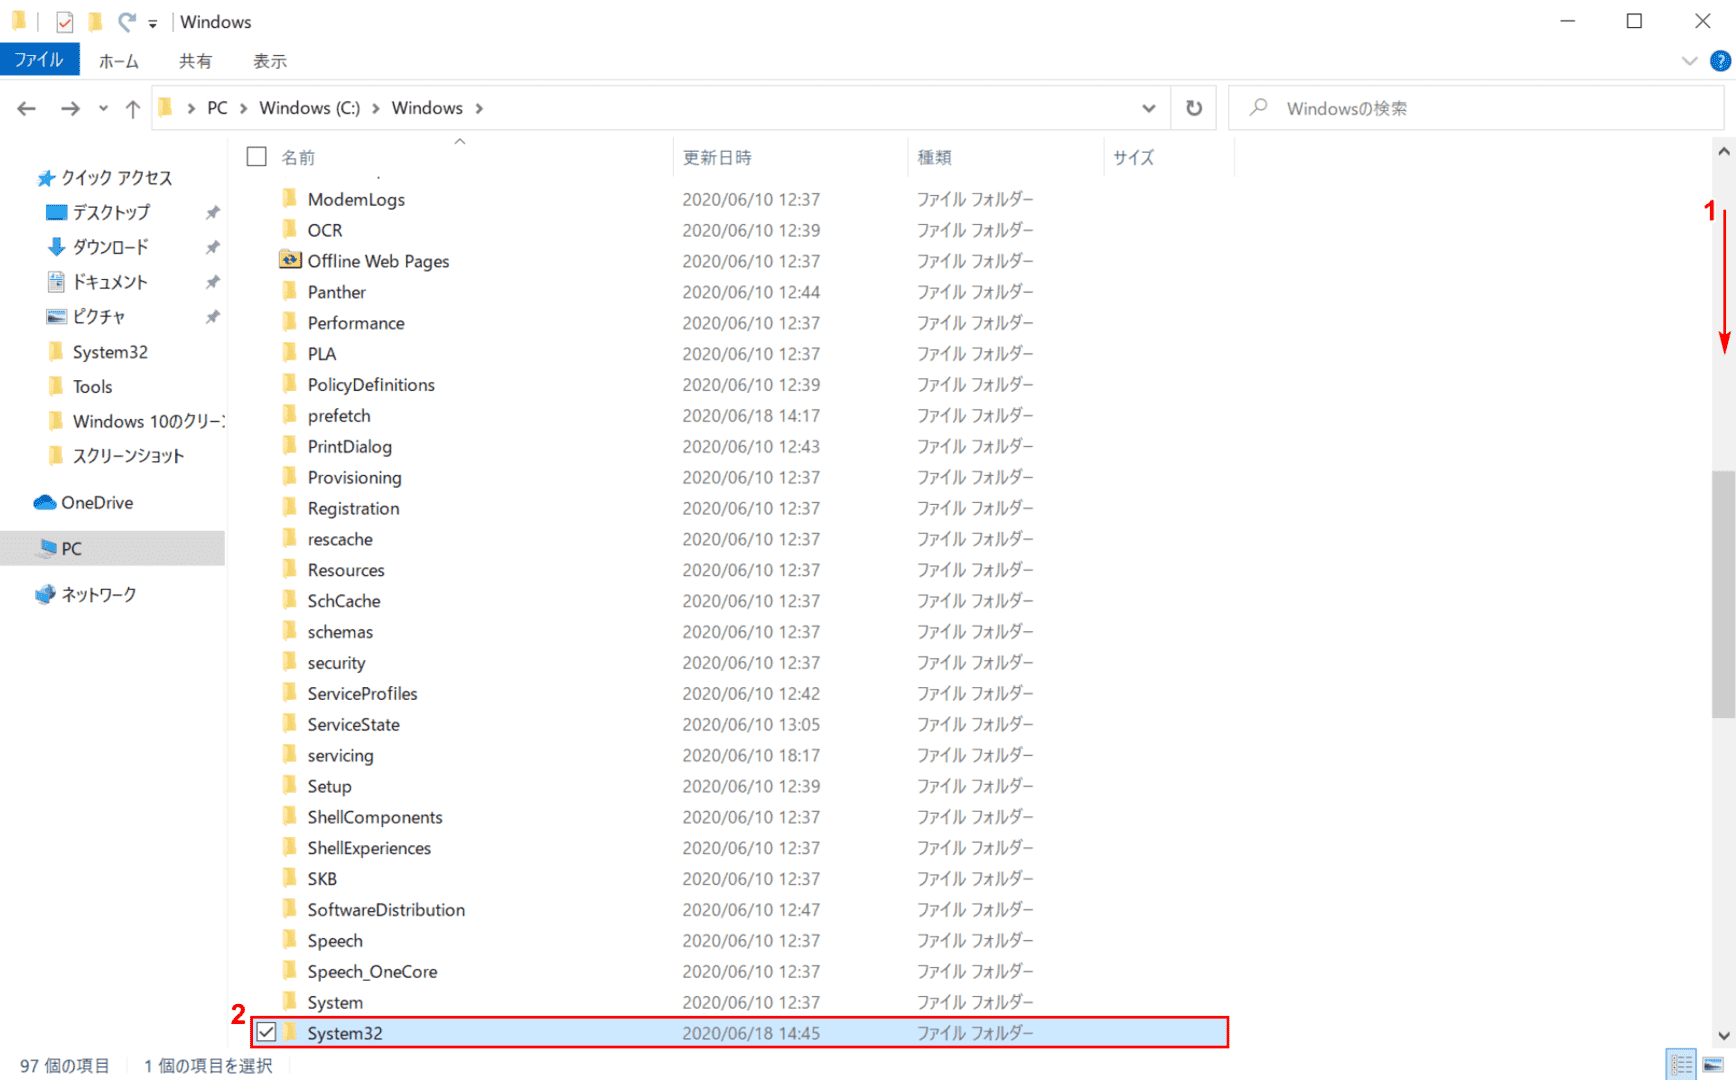Screen dimensions: 1736x1080
Task: Toggle the select-all checkbox in header
Action: 257,157
